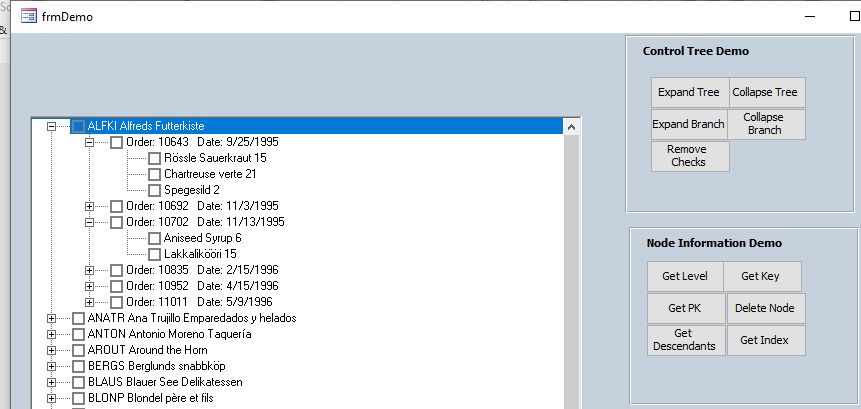
Task: Select the Lakkalikööri 15 item
Action: 200,254
